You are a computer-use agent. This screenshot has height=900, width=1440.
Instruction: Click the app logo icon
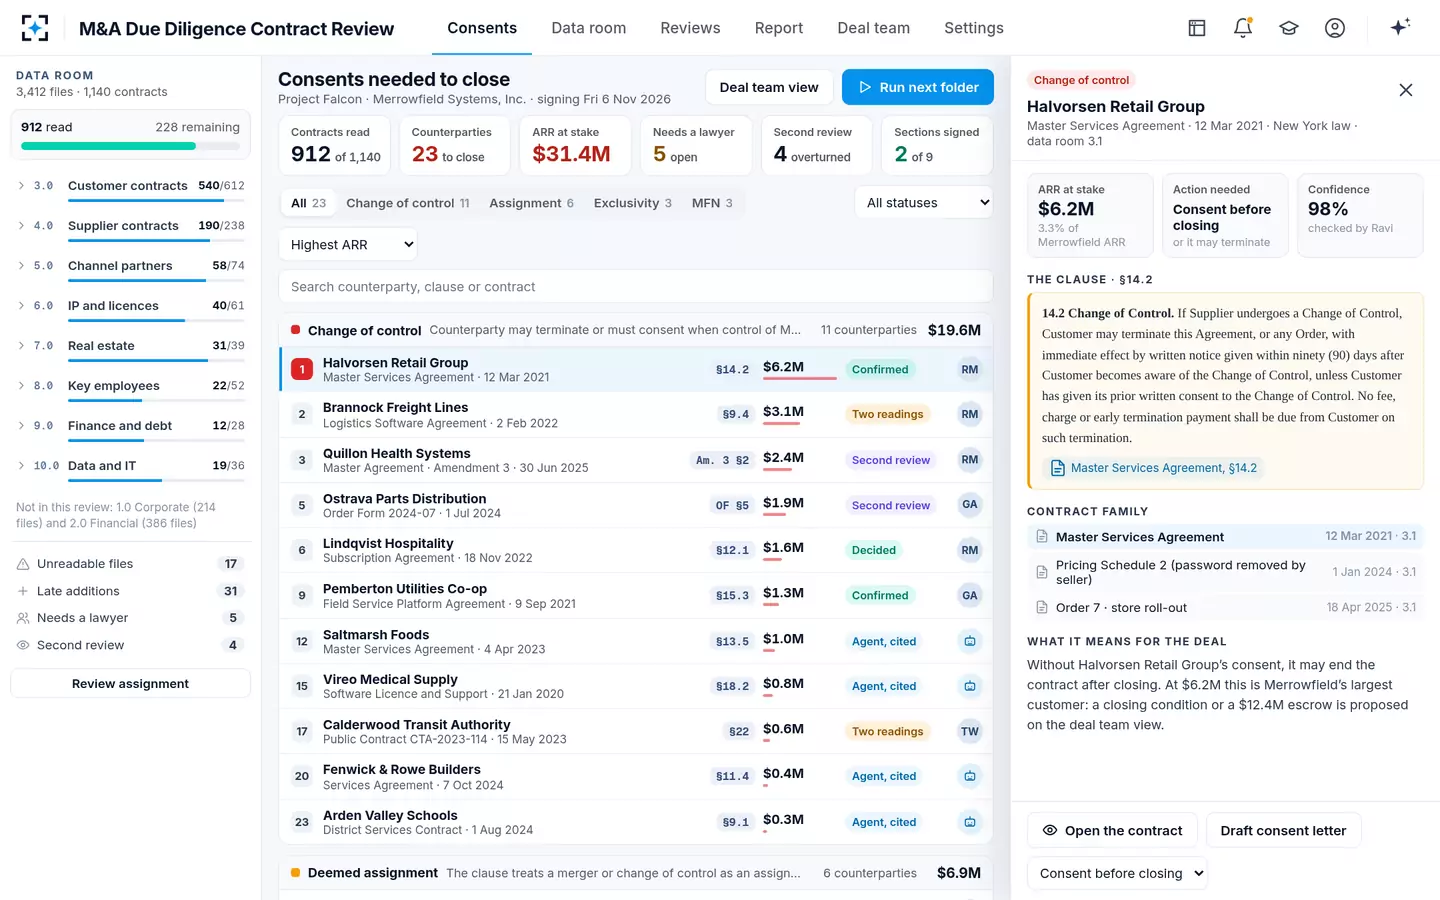coord(35,28)
